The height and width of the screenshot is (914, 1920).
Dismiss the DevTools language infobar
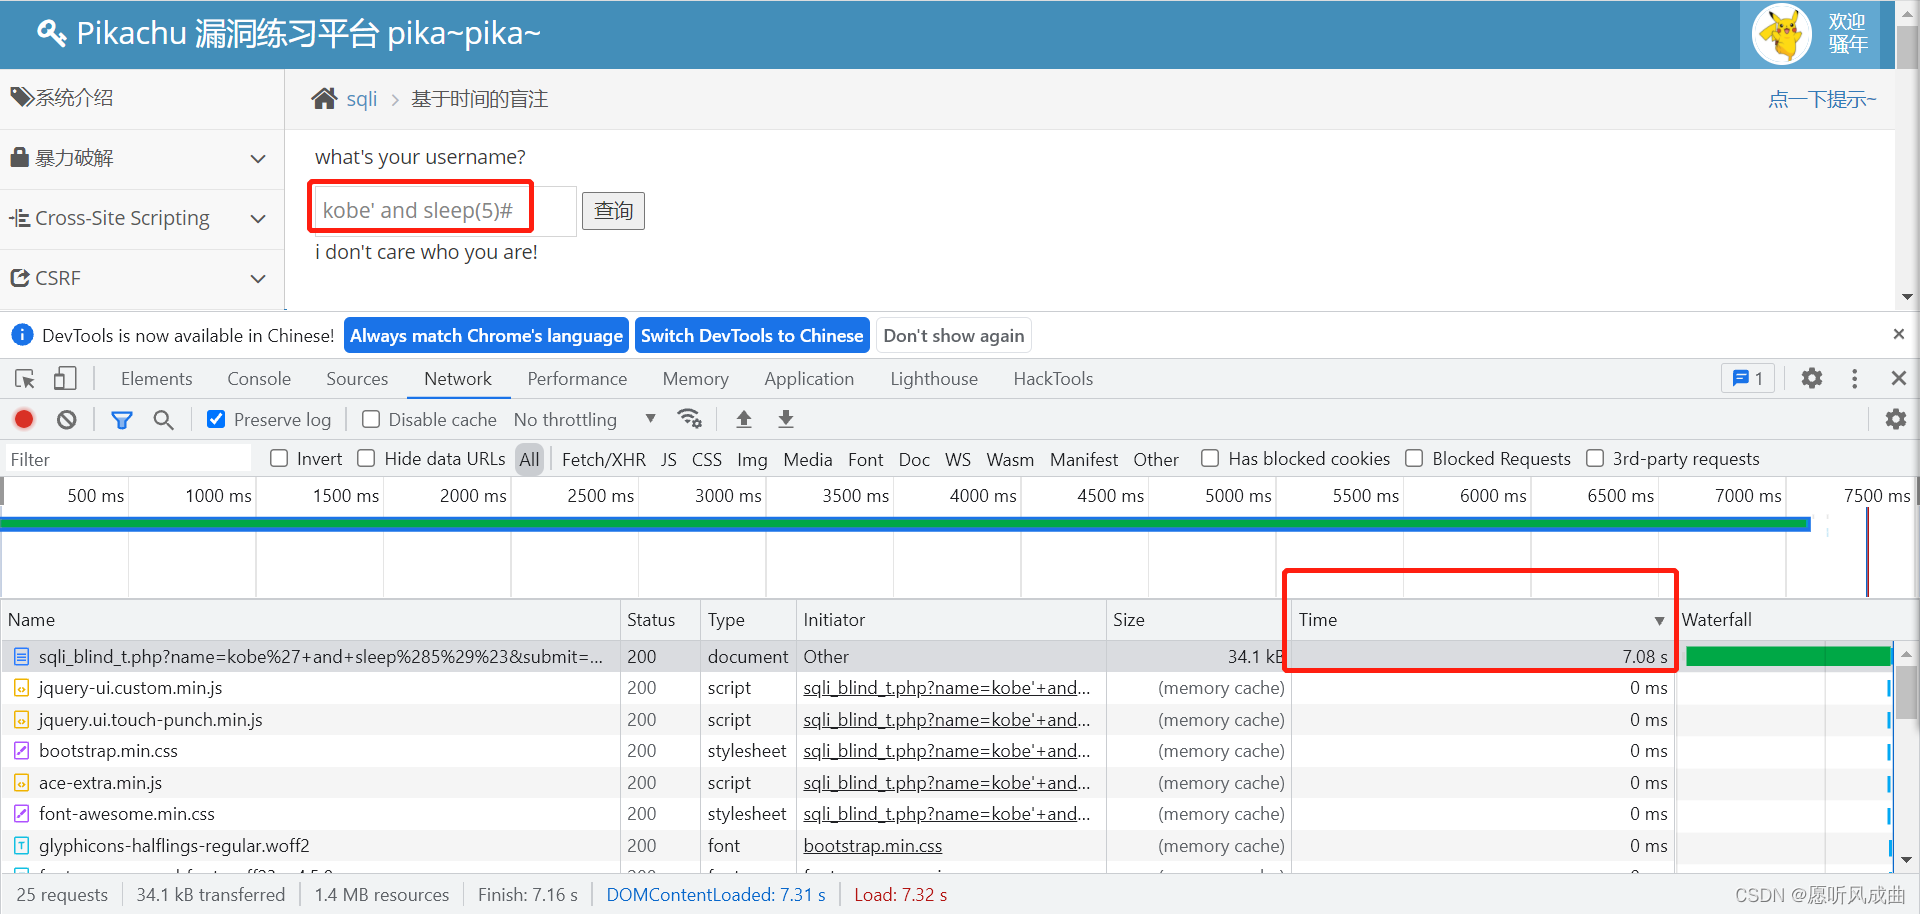point(1899,334)
